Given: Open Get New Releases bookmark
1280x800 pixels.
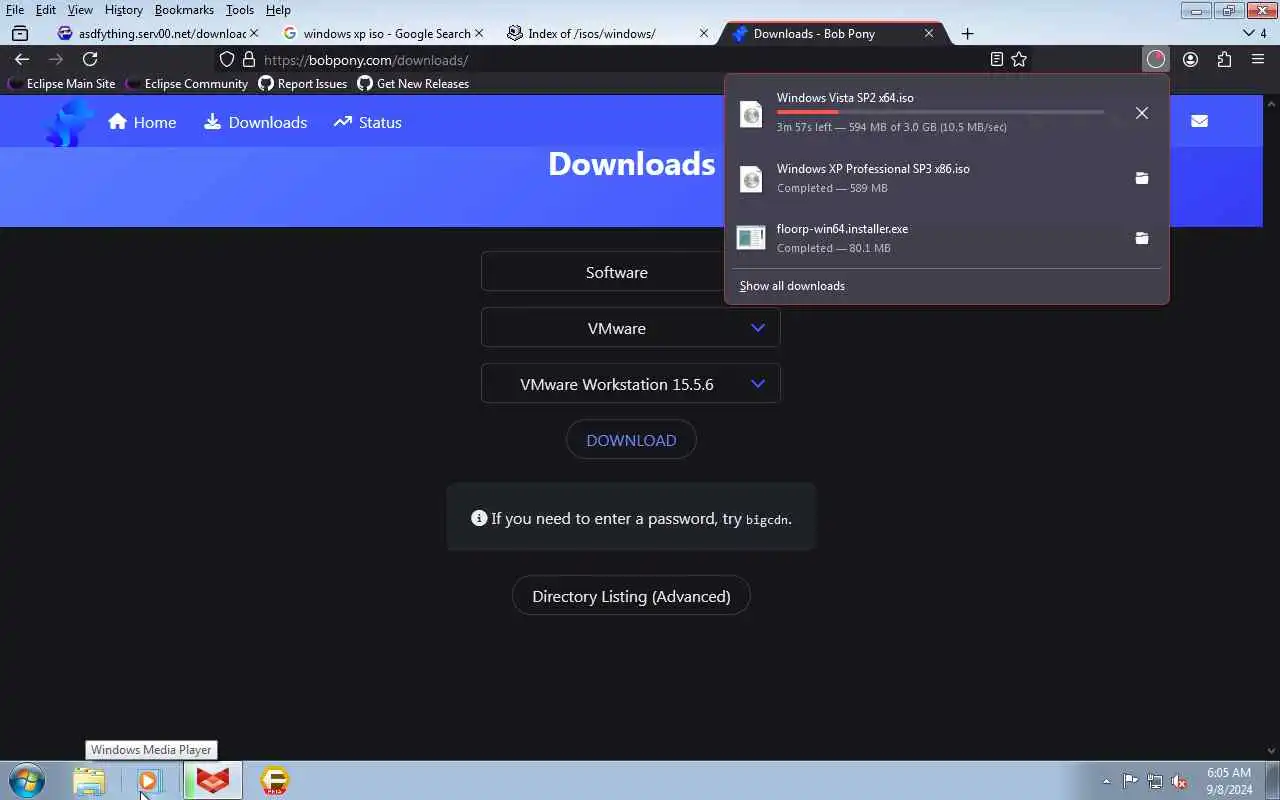Looking at the screenshot, I should pyautogui.click(x=413, y=84).
